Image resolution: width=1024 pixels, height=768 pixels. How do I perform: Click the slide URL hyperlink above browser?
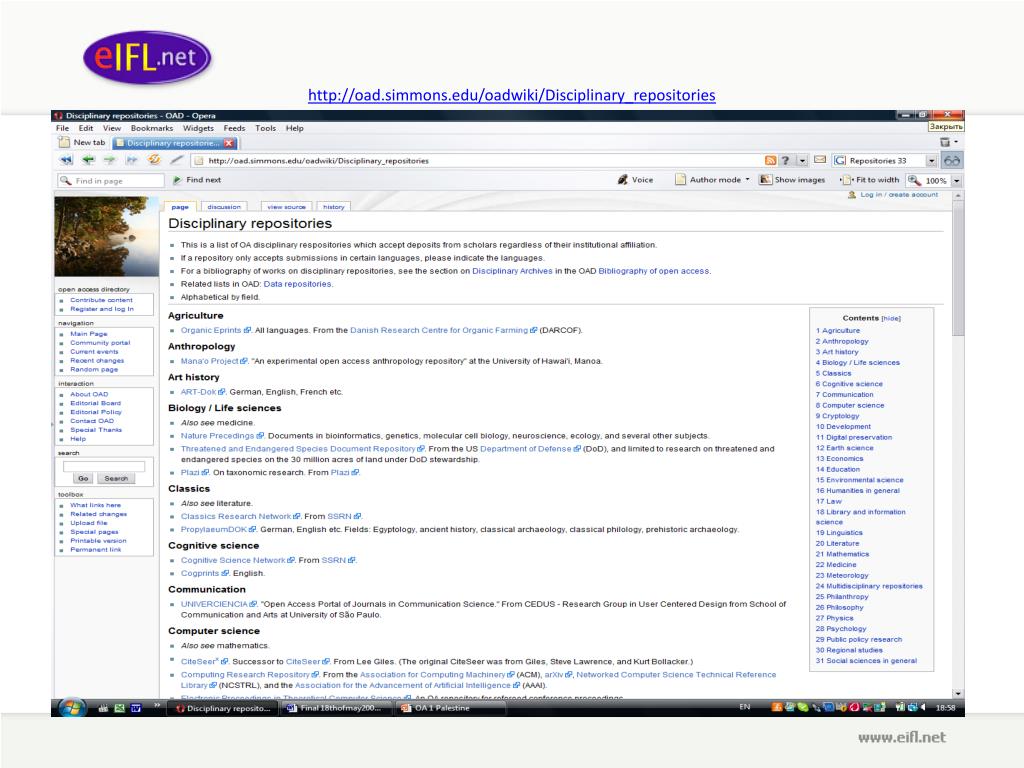(511, 95)
